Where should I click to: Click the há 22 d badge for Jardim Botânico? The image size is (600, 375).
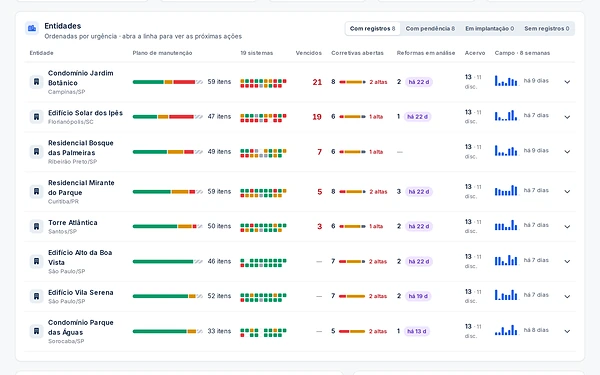pos(419,82)
